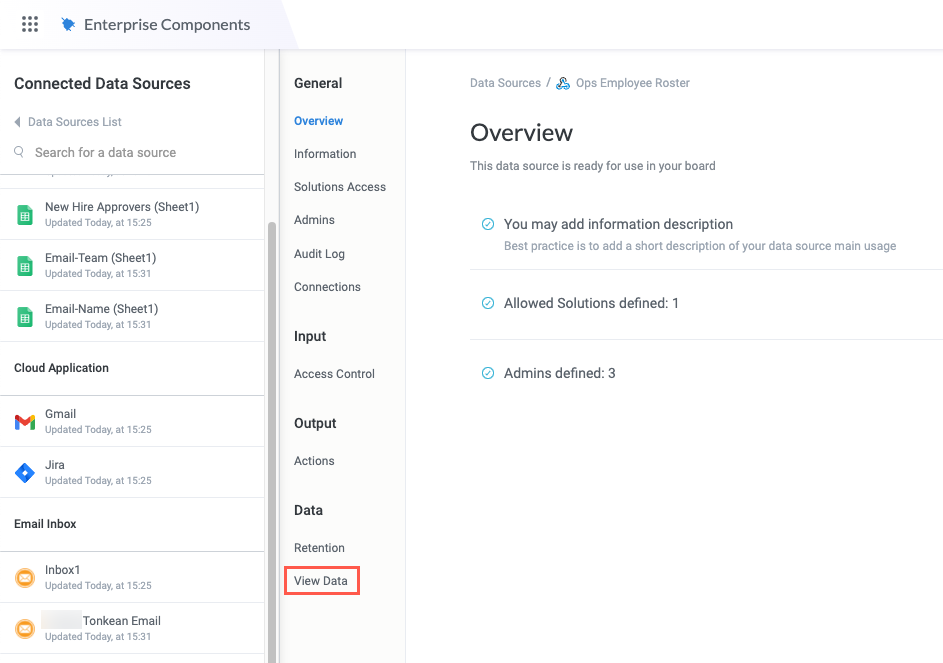
Task: Collapse the Cloud Application section
Action: (60, 367)
